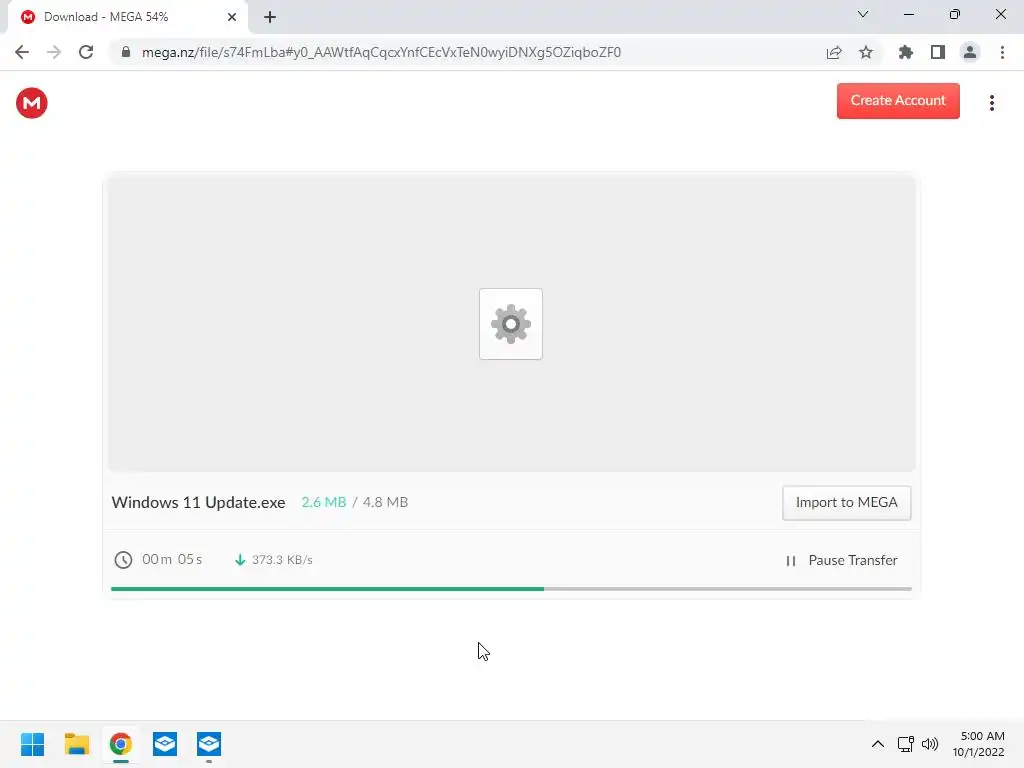This screenshot has height=768, width=1024.
Task: Open Chrome profile avatar
Action: coord(970,52)
